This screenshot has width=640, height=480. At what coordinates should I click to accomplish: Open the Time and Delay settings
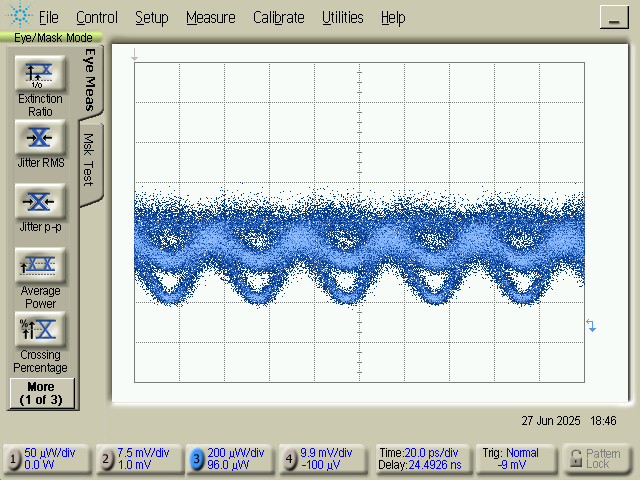420,459
